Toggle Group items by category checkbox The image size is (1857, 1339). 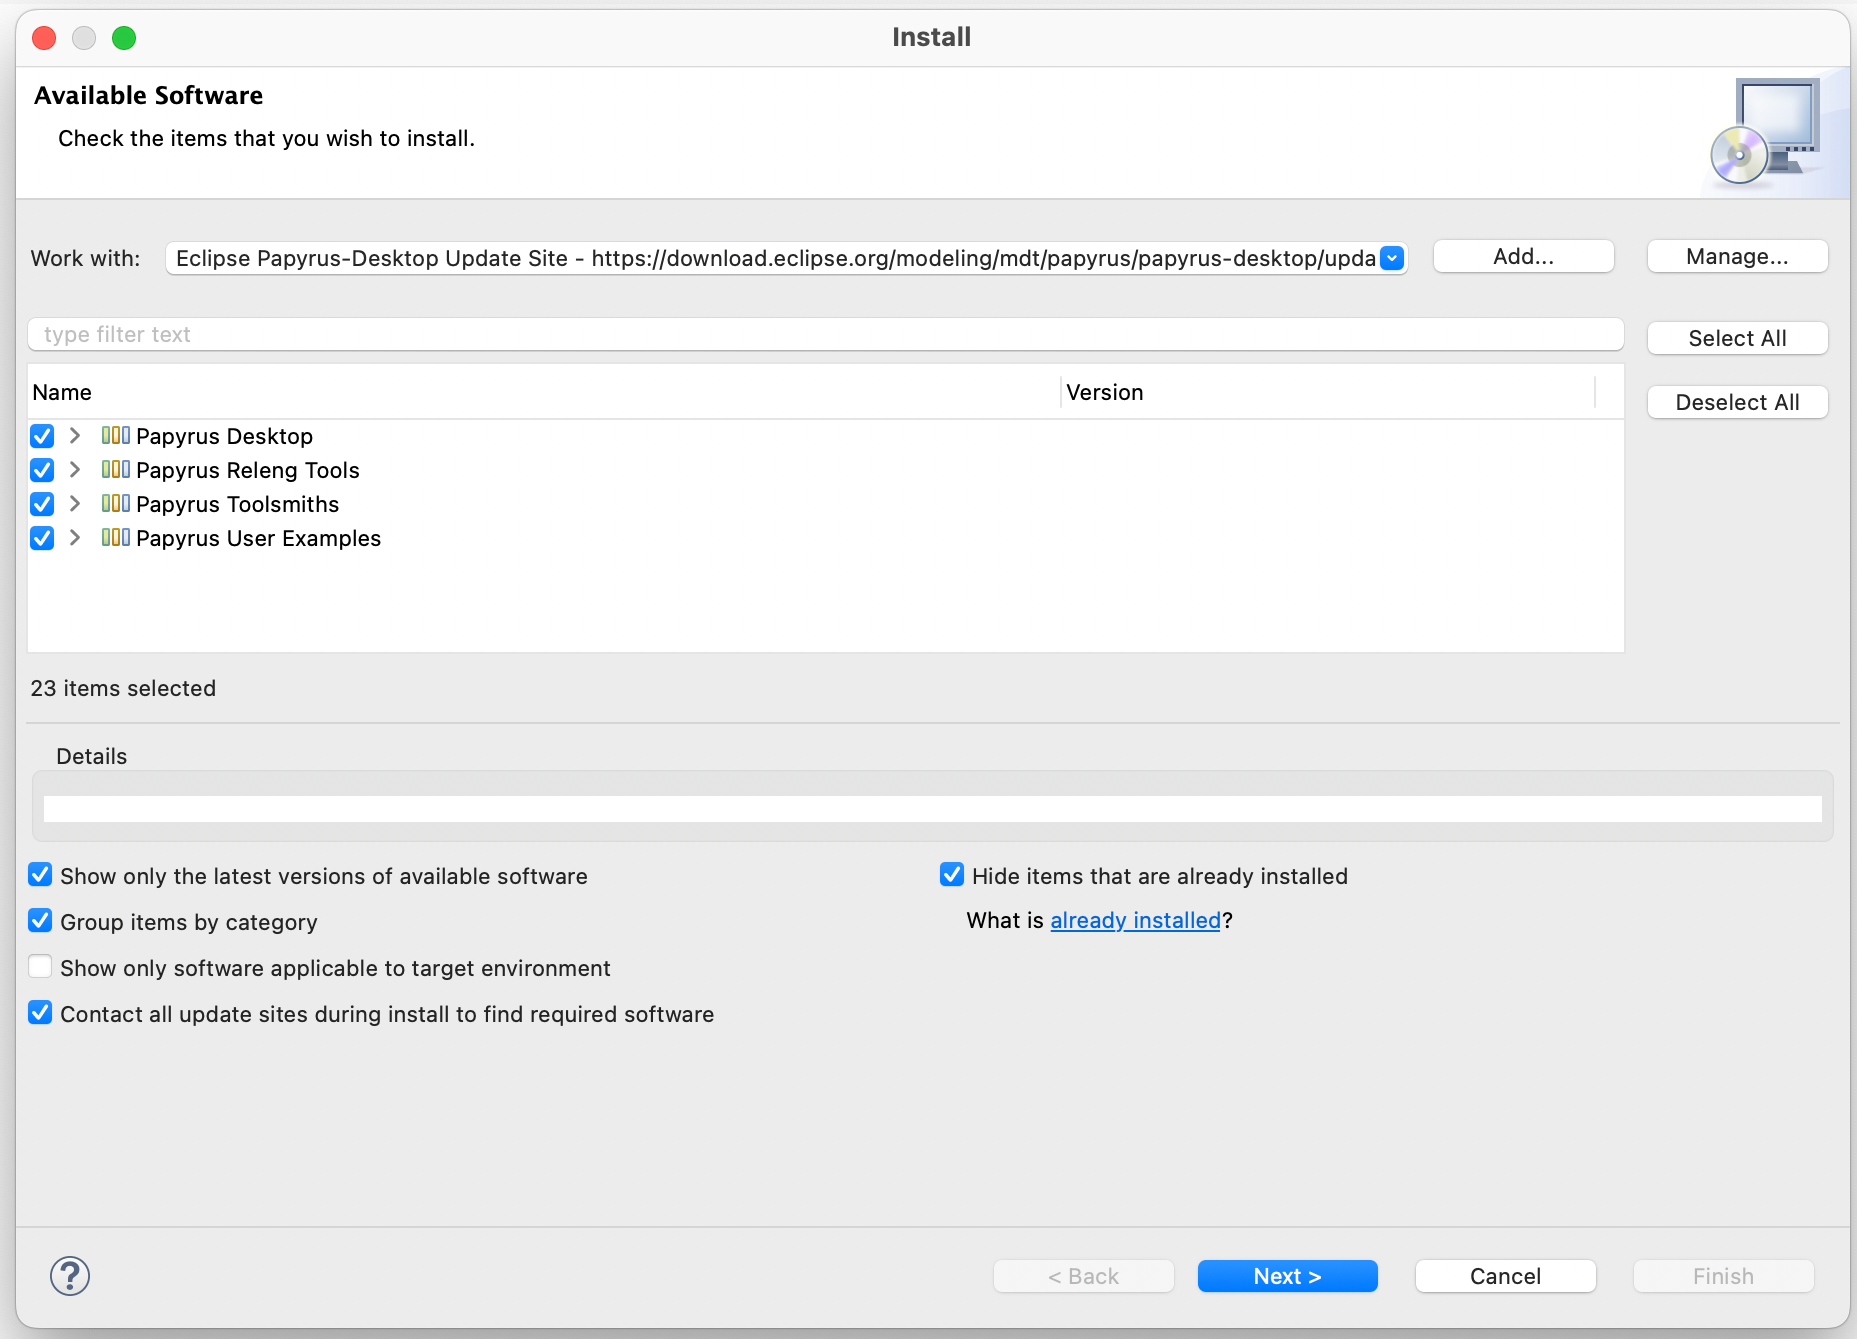click(40, 921)
